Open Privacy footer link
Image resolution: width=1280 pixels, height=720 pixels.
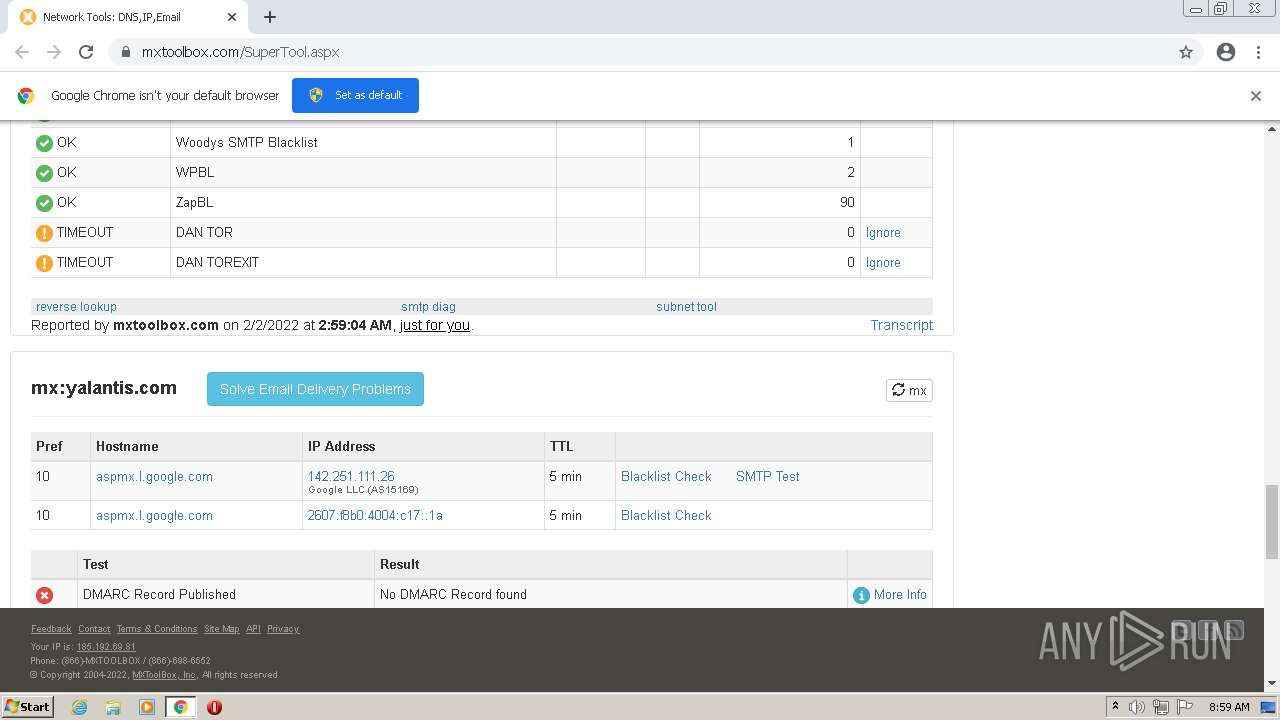(283, 629)
